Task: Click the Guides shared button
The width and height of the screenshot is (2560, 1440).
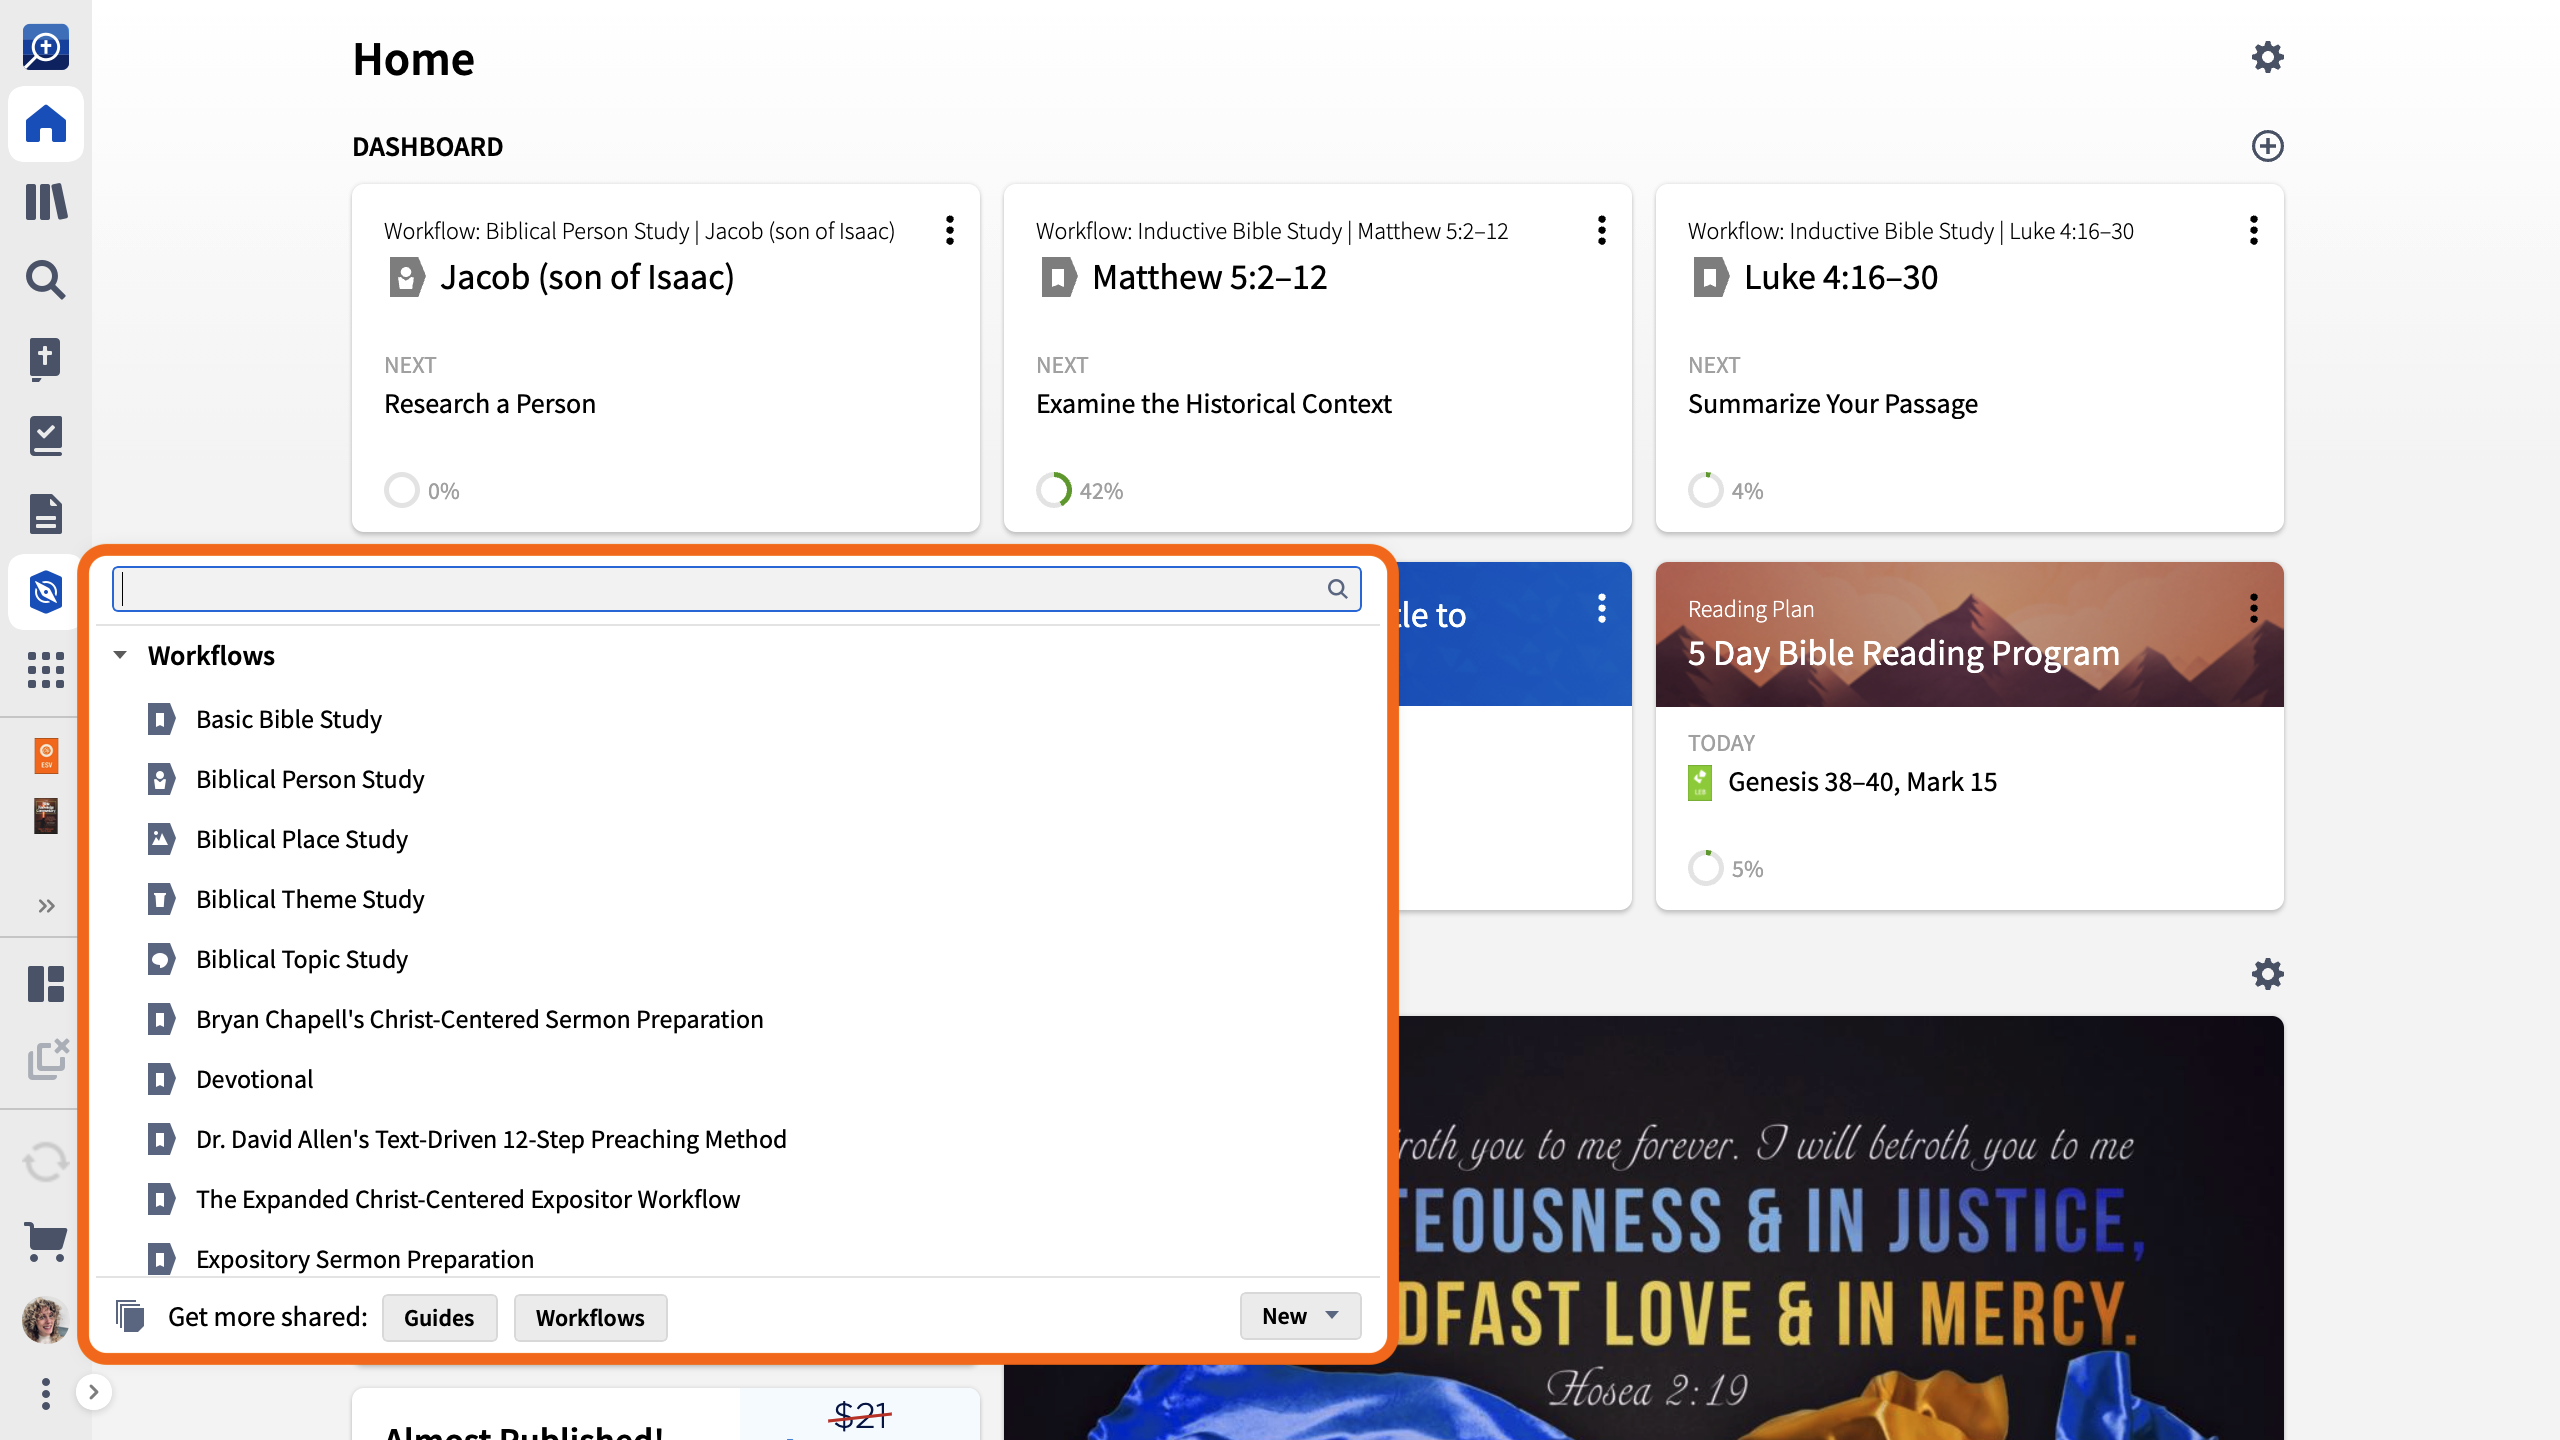Action: coord(439,1317)
